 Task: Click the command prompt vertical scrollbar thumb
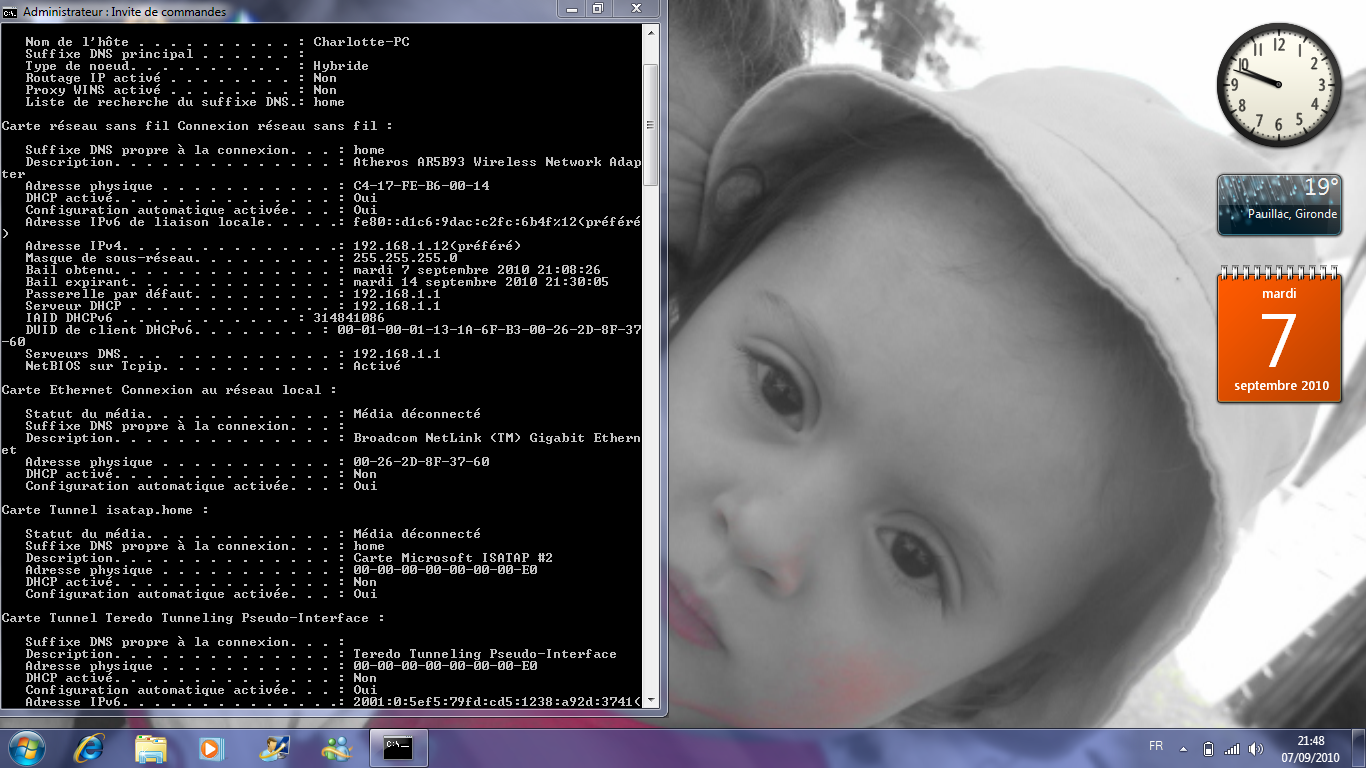pos(650,125)
